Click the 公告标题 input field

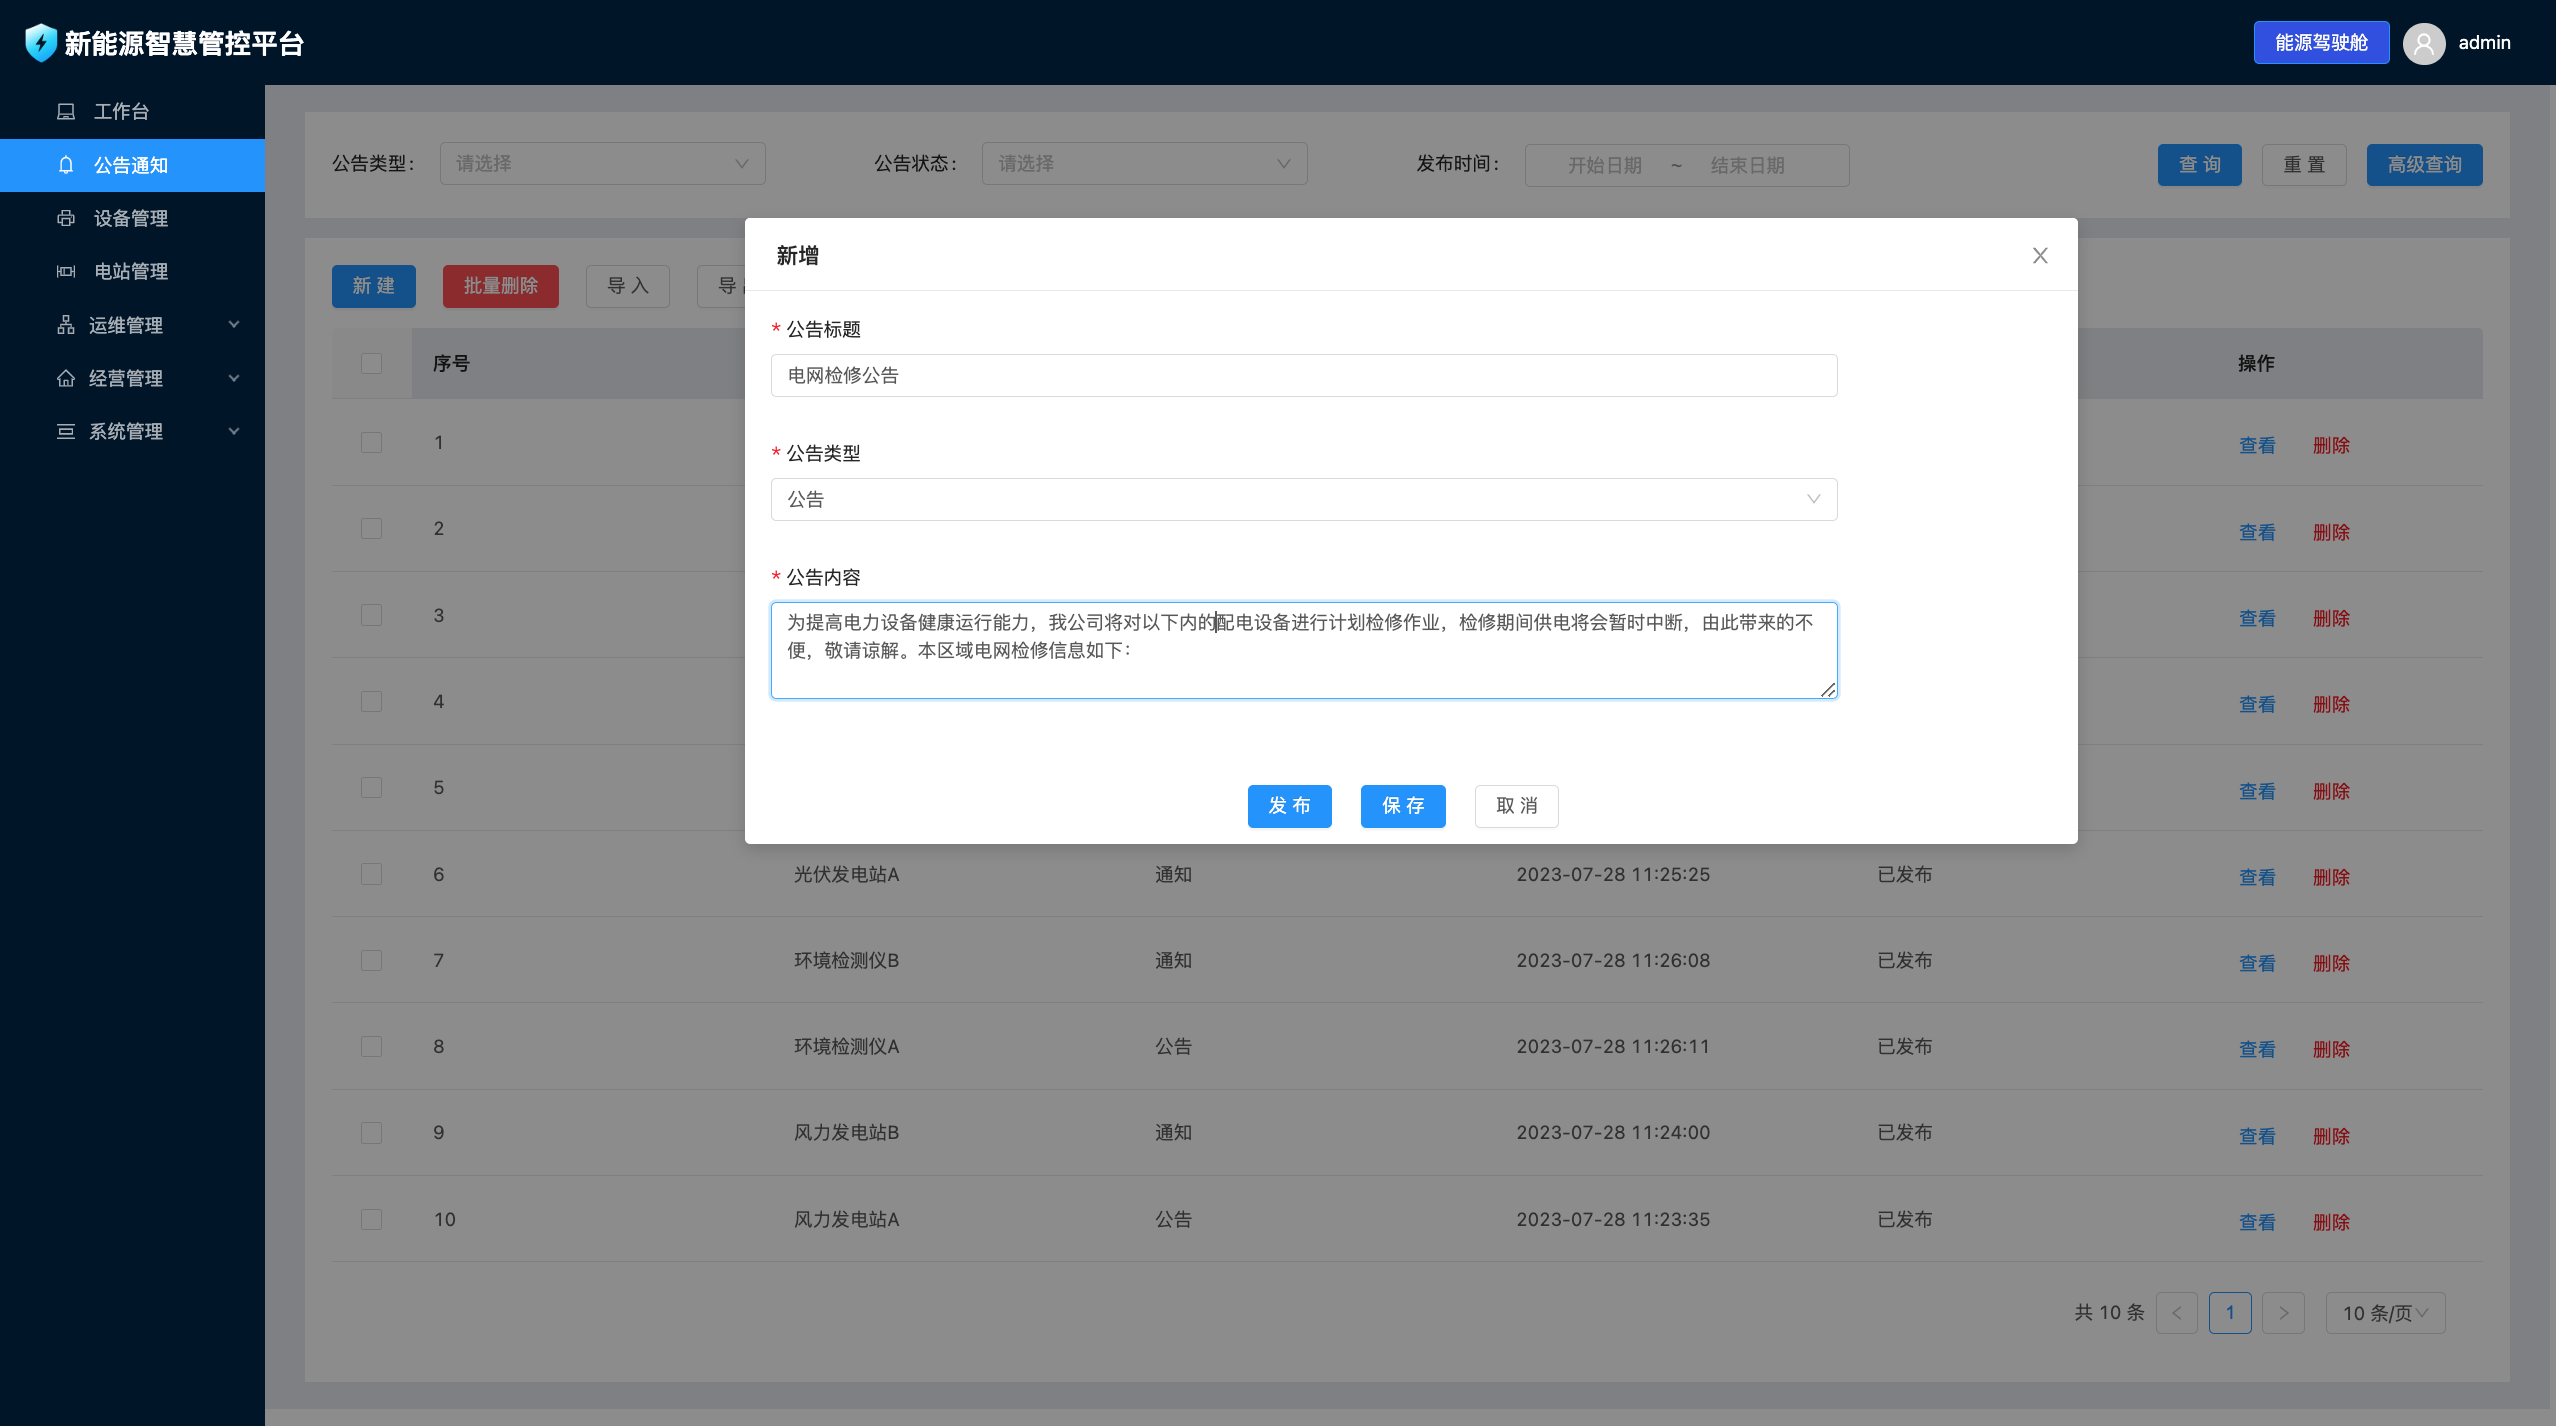[1303, 375]
